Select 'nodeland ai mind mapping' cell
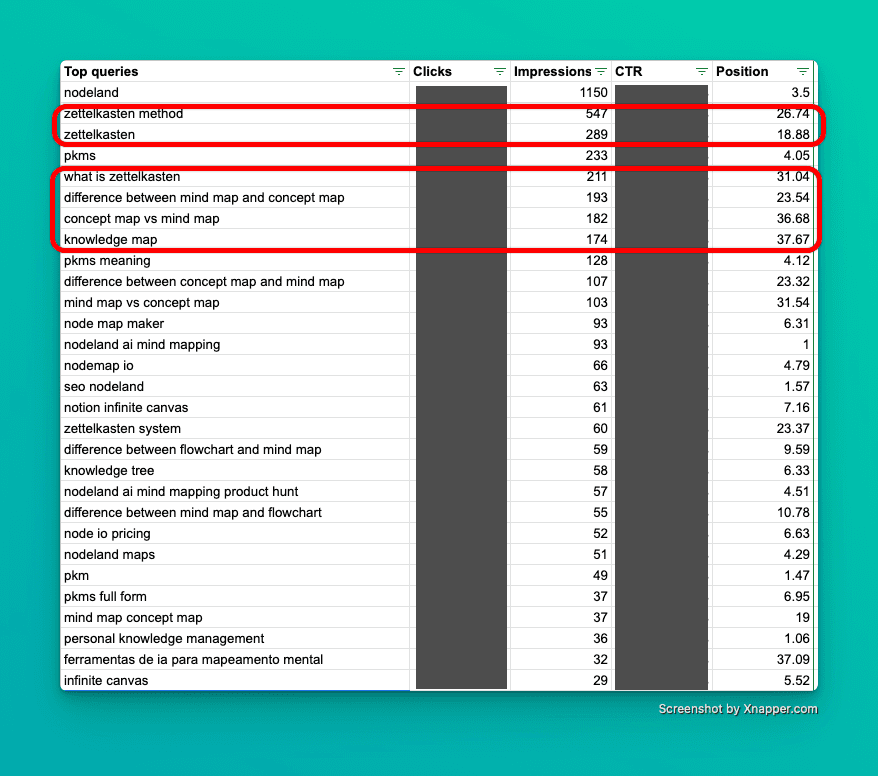The image size is (878, 776). click(x=235, y=344)
